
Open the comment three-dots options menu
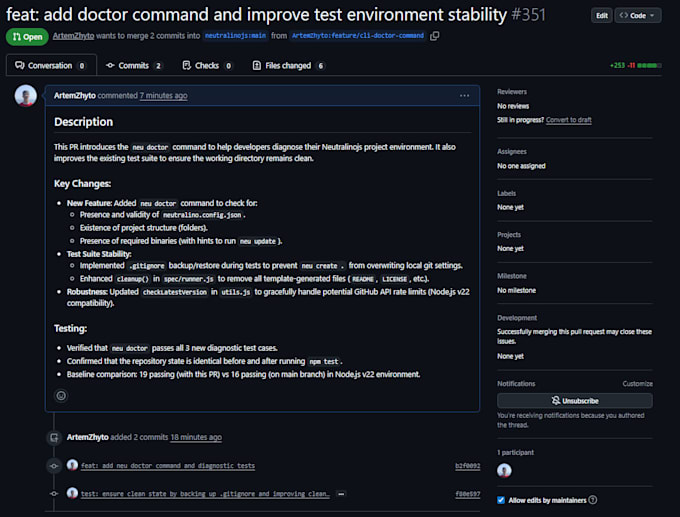coord(464,95)
